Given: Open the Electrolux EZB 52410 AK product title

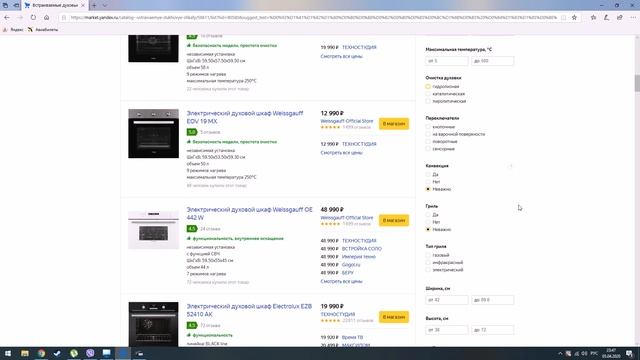Looking at the screenshot, I should 249,310.
